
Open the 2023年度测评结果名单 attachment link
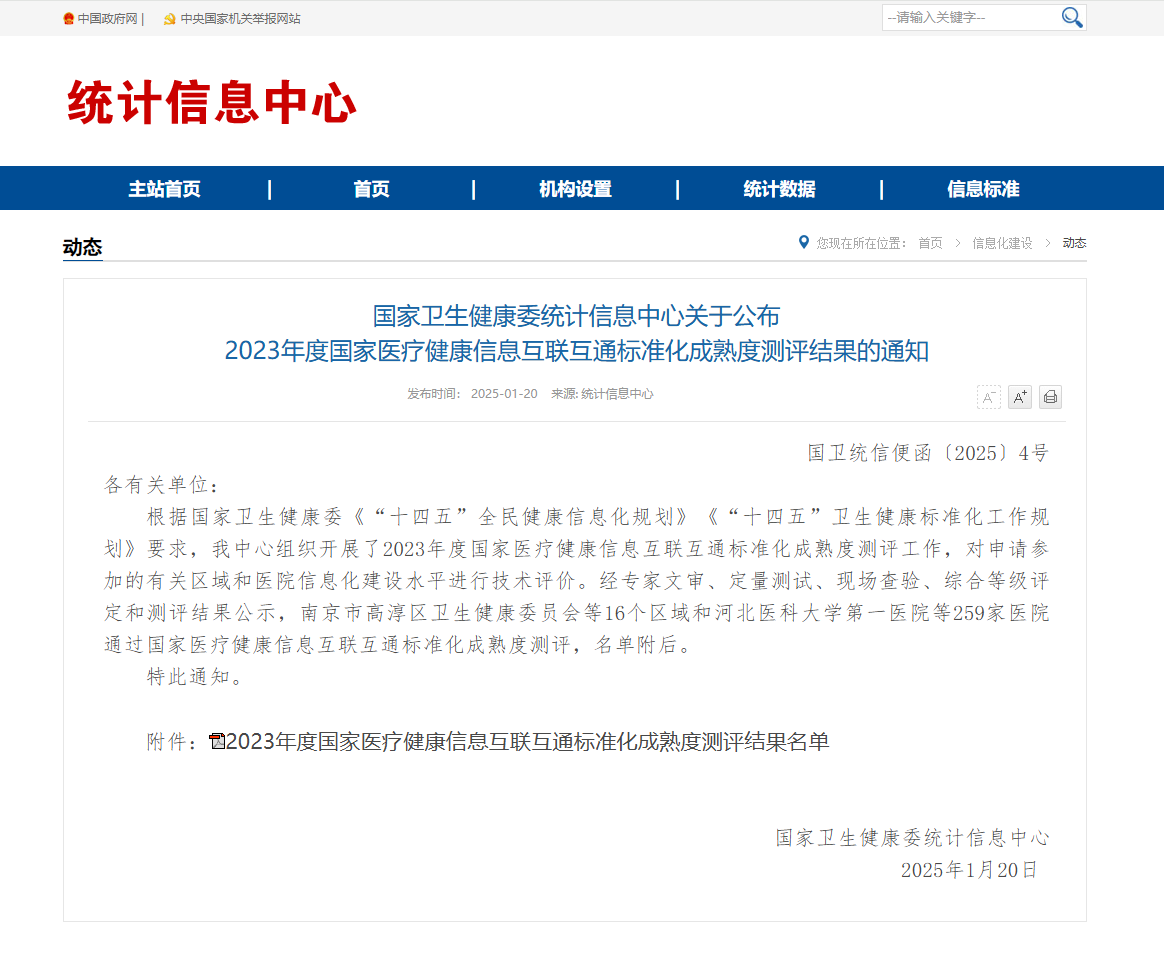527,742
